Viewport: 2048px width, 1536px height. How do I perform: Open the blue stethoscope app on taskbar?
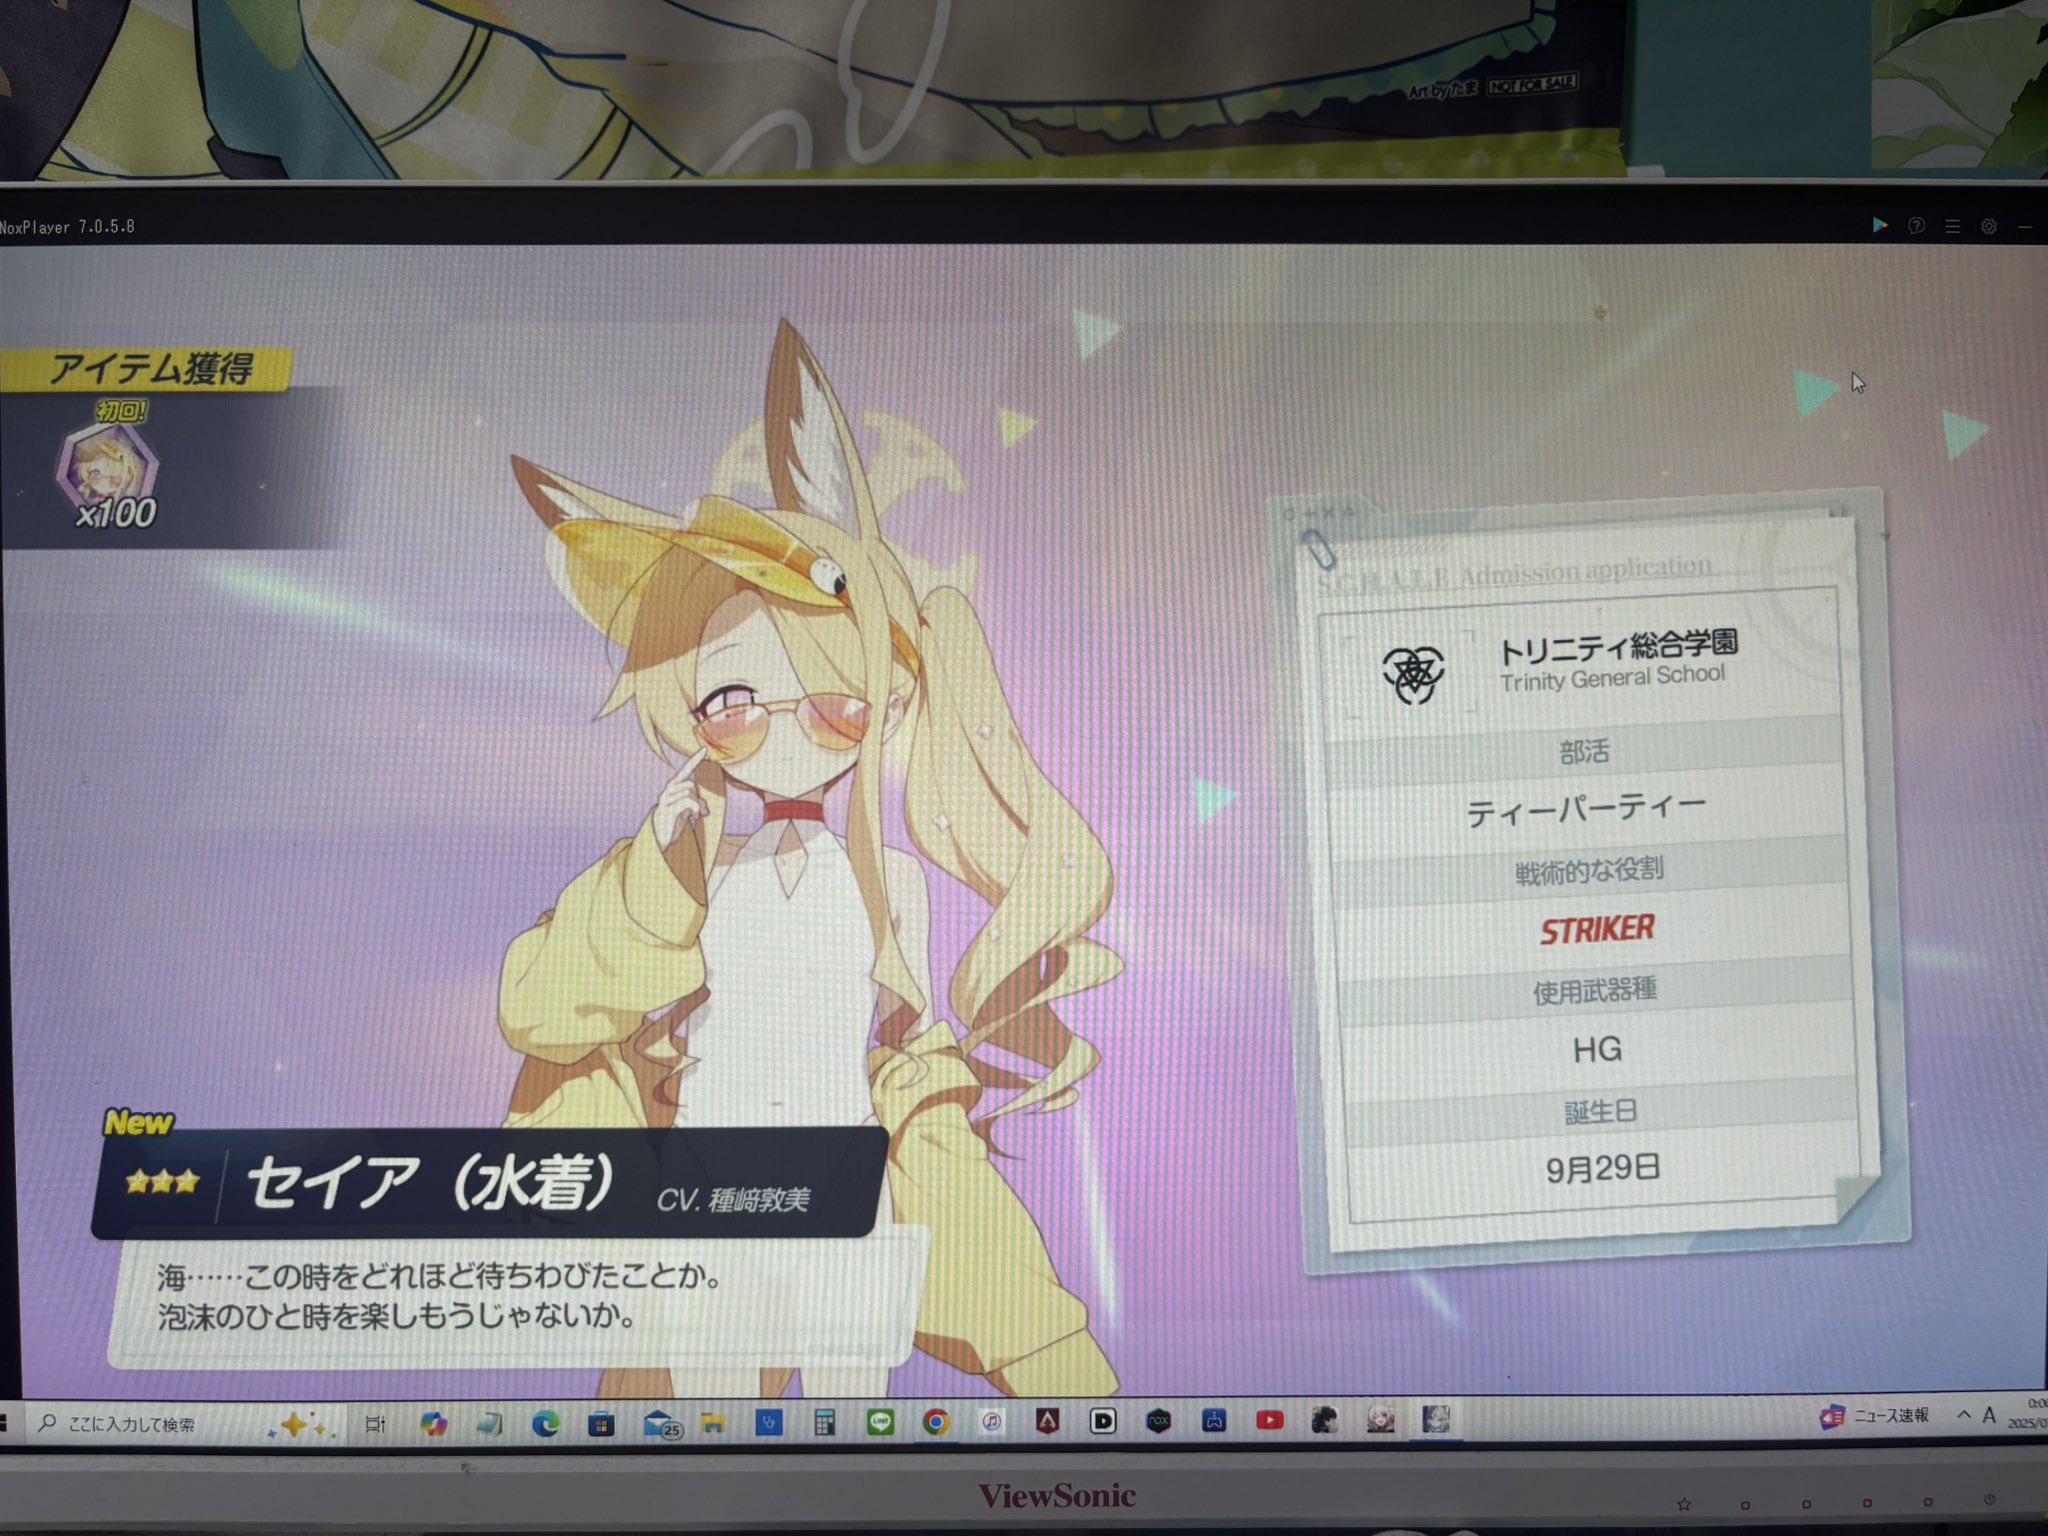coord(769,1423)
